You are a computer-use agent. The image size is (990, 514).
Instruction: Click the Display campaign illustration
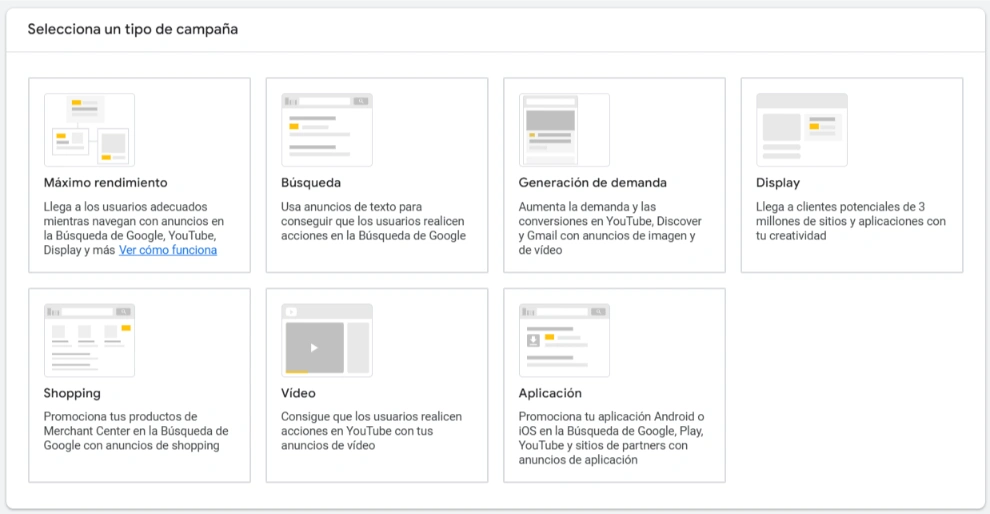(x=801, y=130)
